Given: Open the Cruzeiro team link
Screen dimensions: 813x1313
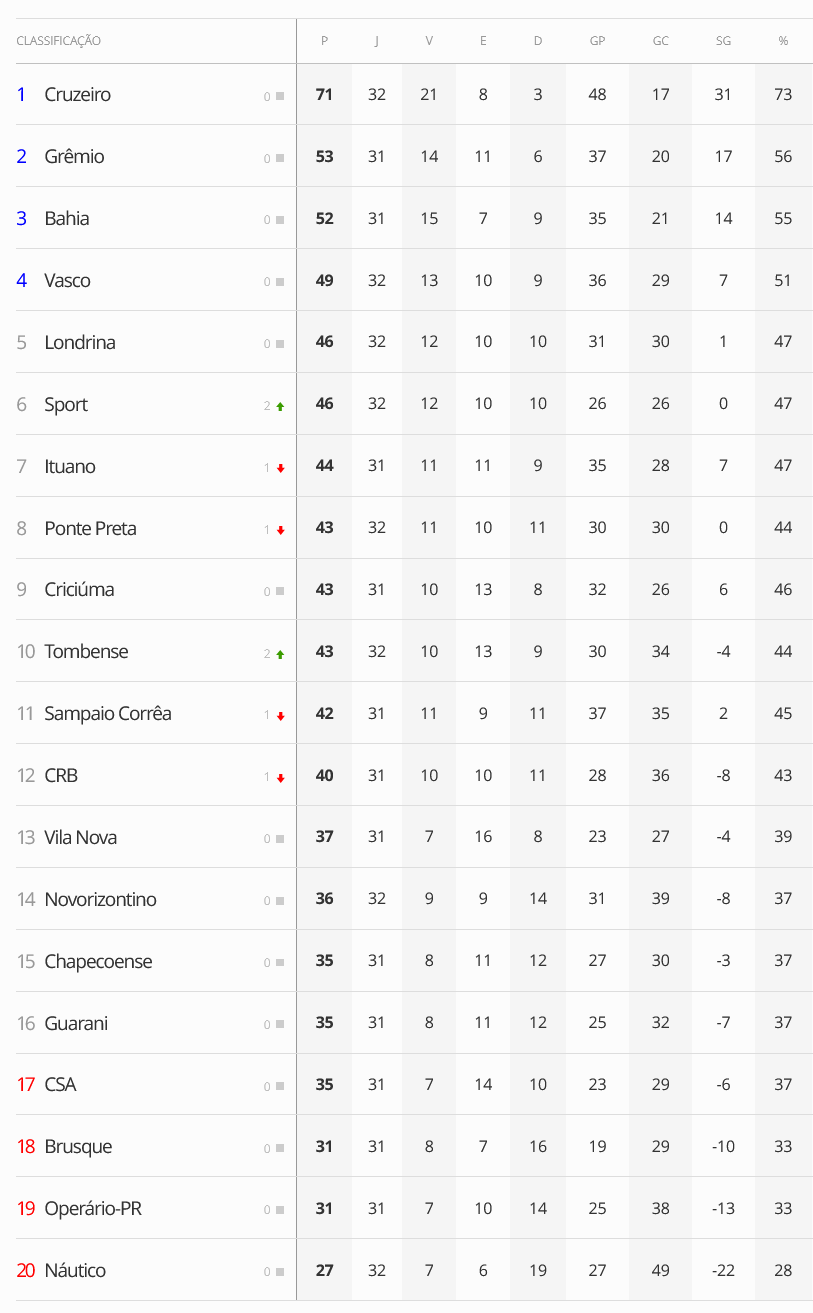Looking at the screenshot, I should (x=77, y=95).
